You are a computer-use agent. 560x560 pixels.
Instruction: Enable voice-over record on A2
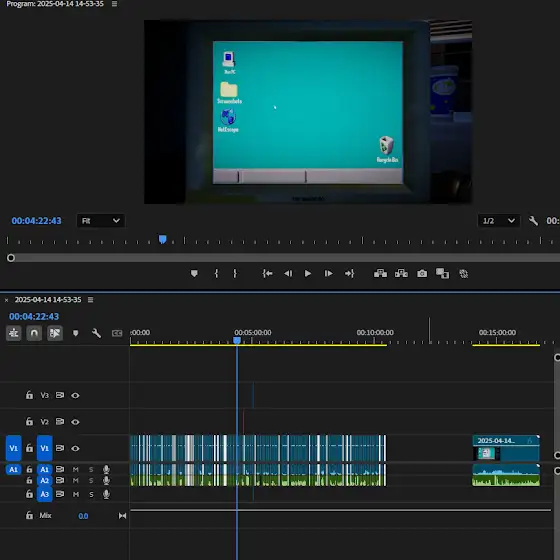106,481
